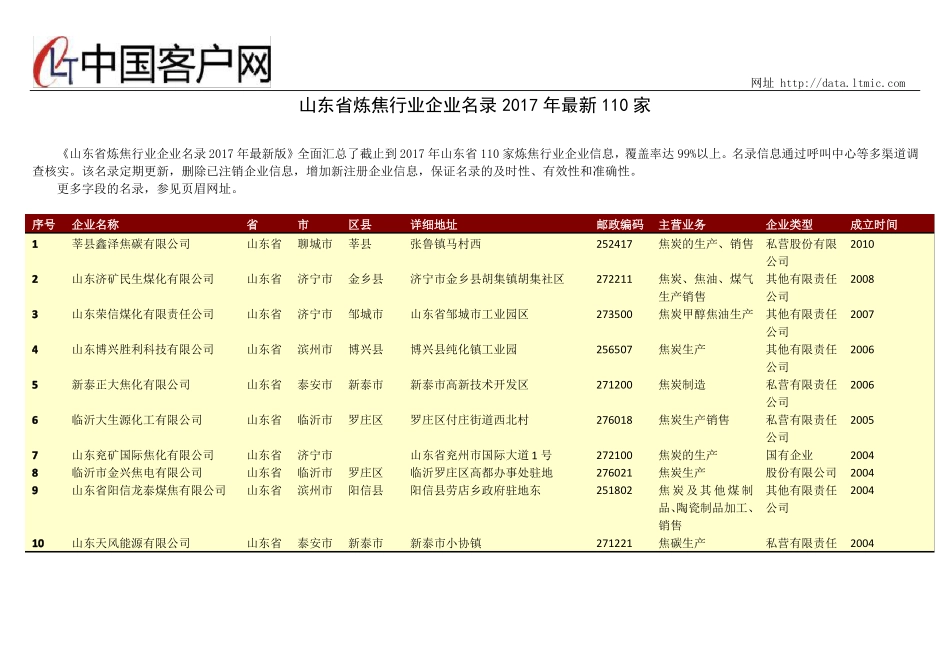Click enterprise type 国有企业
The image size is (950, 672).
pos(789,454)
